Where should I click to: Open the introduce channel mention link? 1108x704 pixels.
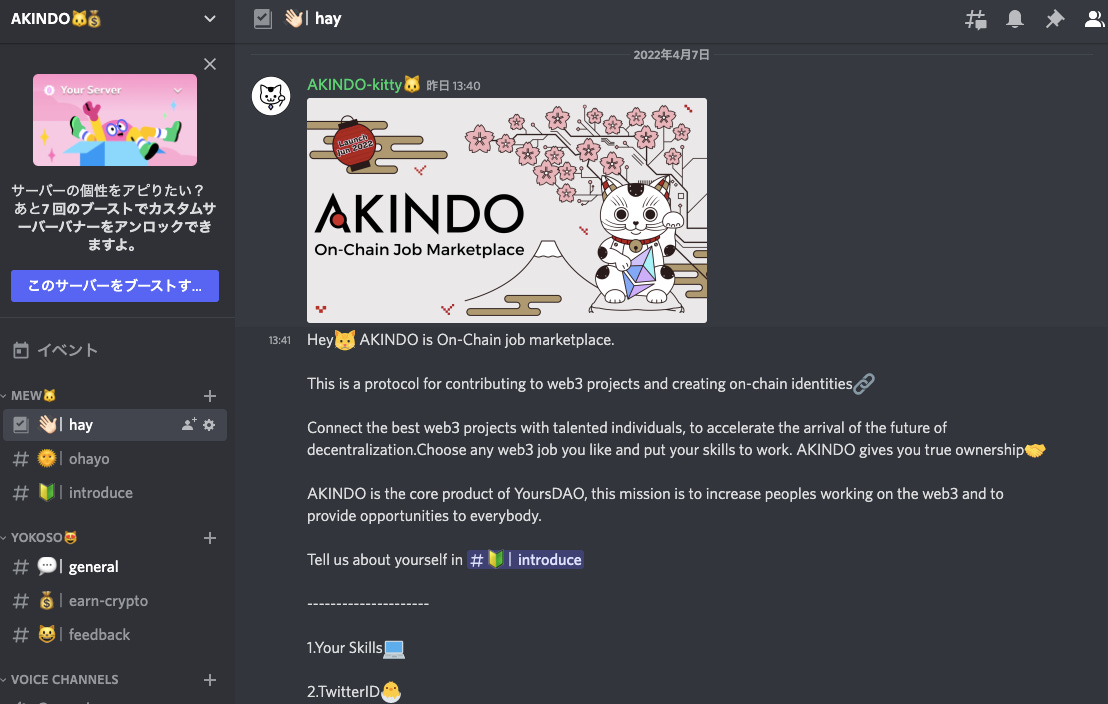pyautogui.click(x=525, y=560)
